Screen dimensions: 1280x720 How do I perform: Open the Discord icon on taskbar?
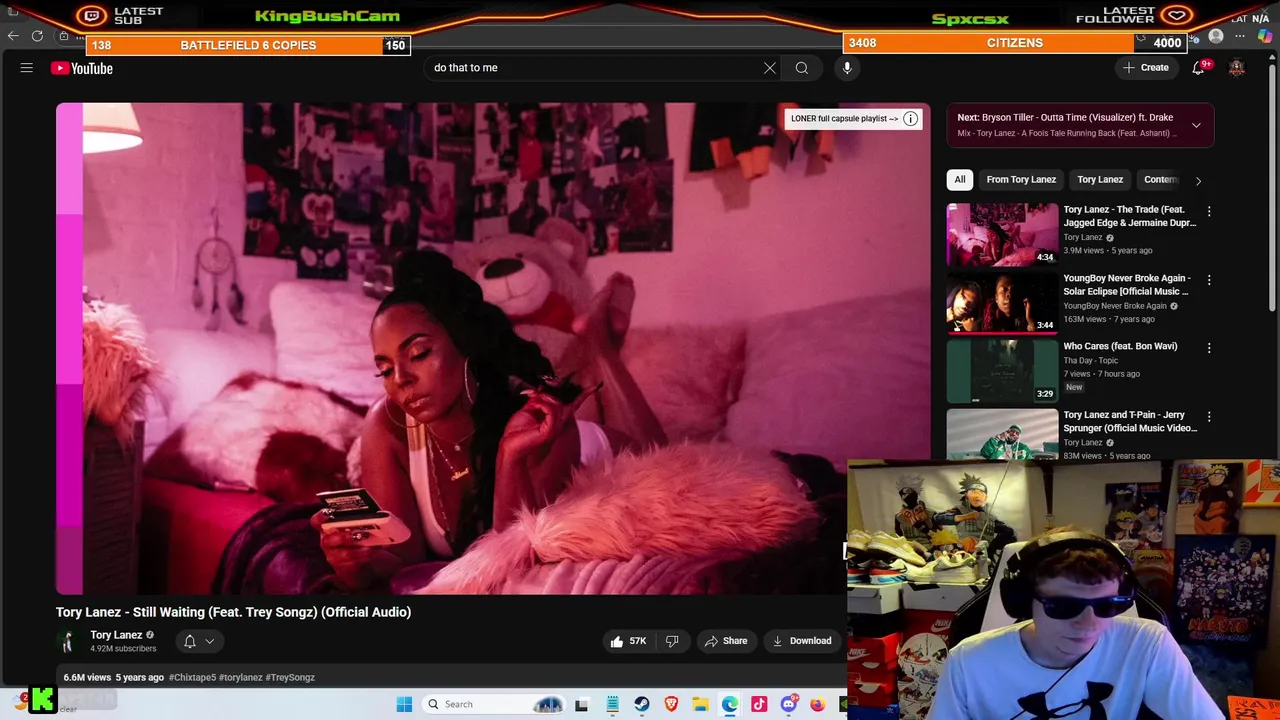[x=789, y=704]
